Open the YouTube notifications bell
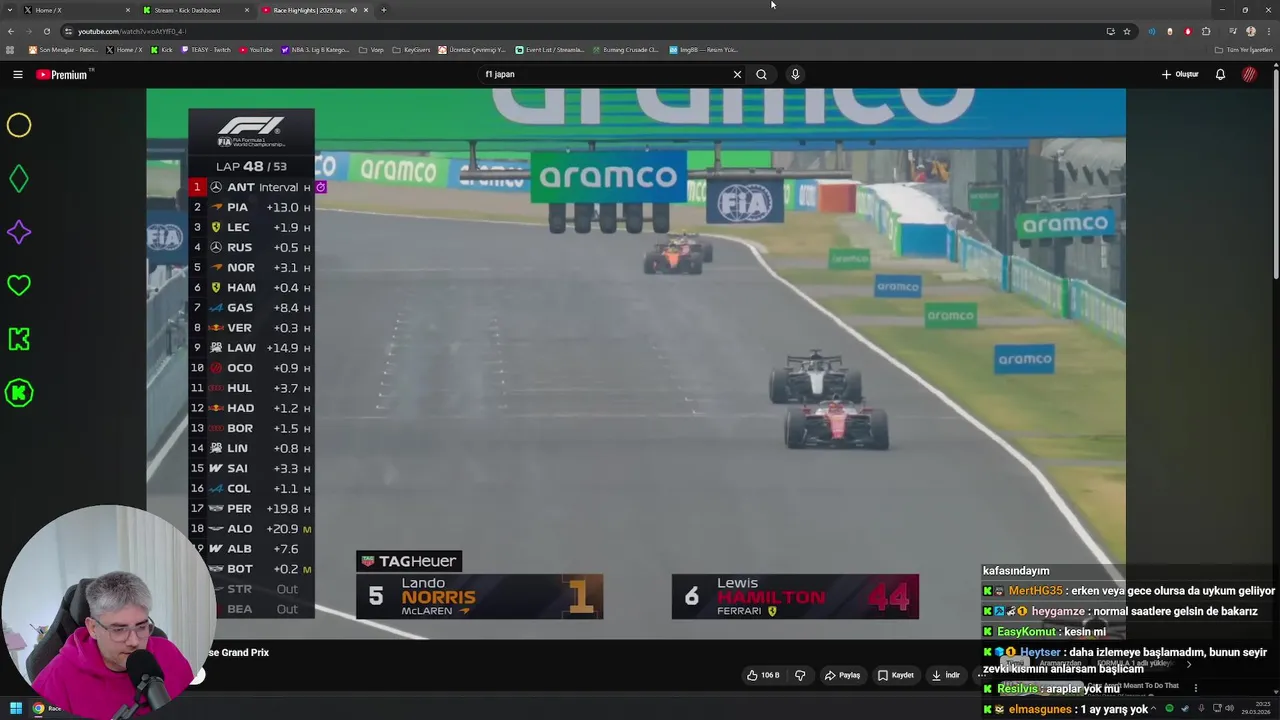This screenshot has height=720, width=1280. (x=1220, y=74)
